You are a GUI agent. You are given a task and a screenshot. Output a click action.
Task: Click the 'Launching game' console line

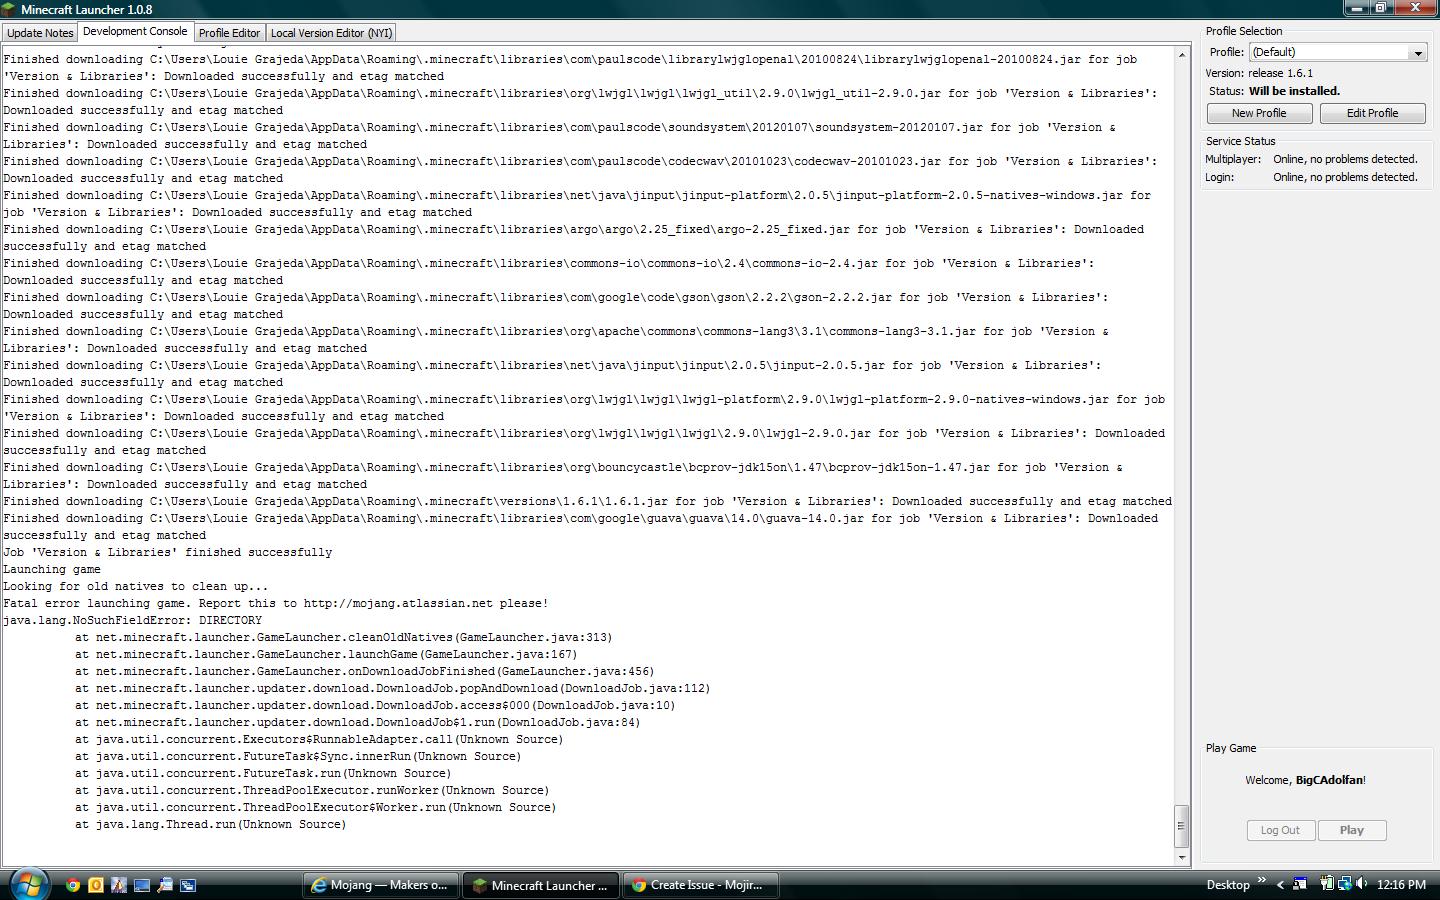point(52,570)
